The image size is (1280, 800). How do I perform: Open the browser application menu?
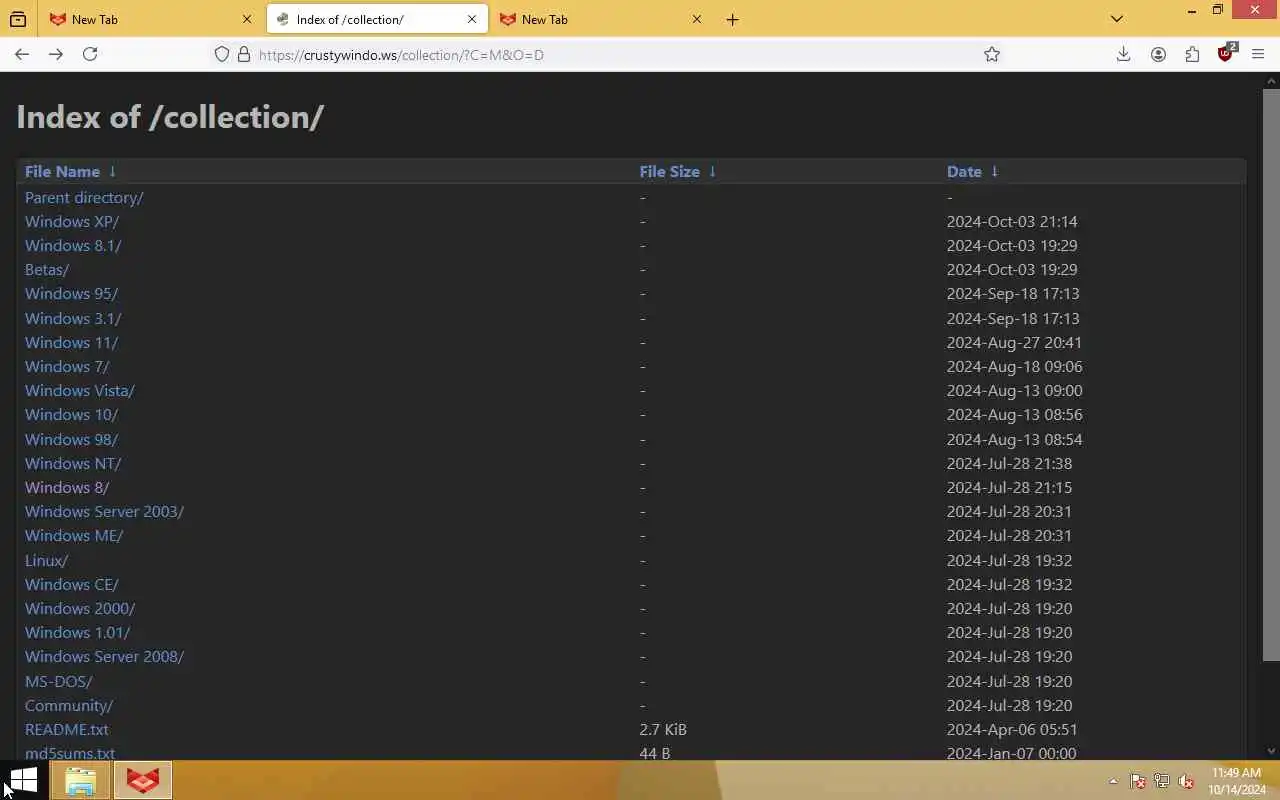(1258, 55)
